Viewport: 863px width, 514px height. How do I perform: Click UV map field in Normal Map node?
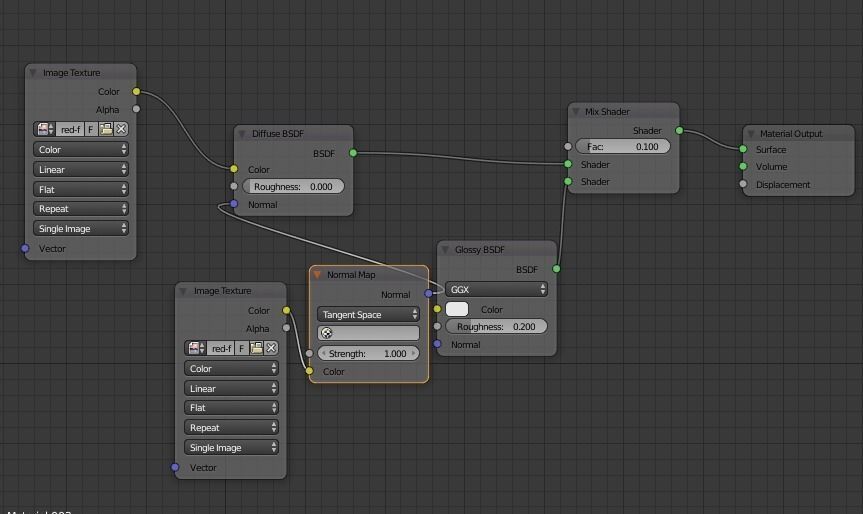(368, 333)
